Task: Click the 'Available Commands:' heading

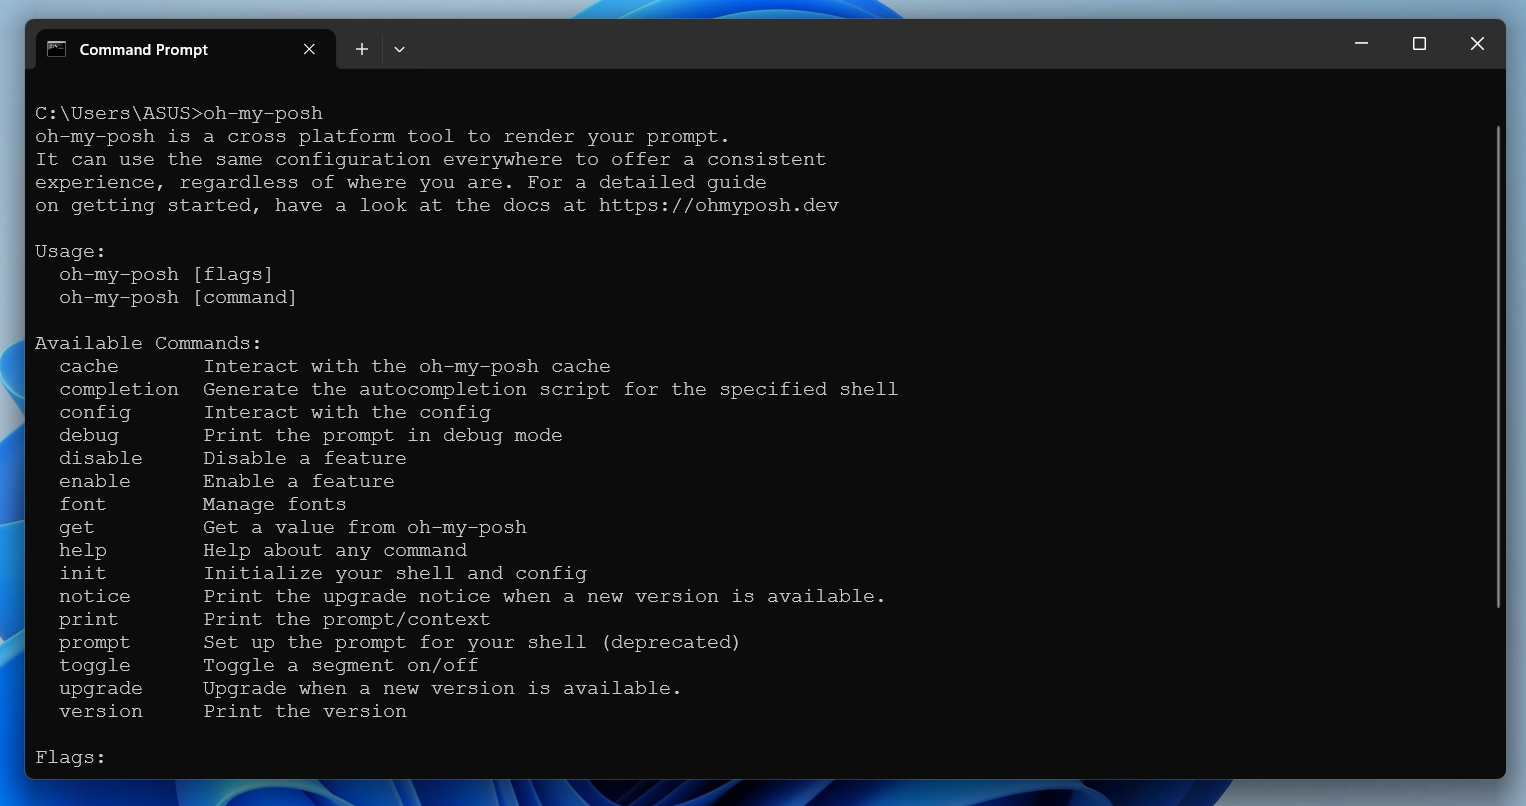Action: (149, 344)
